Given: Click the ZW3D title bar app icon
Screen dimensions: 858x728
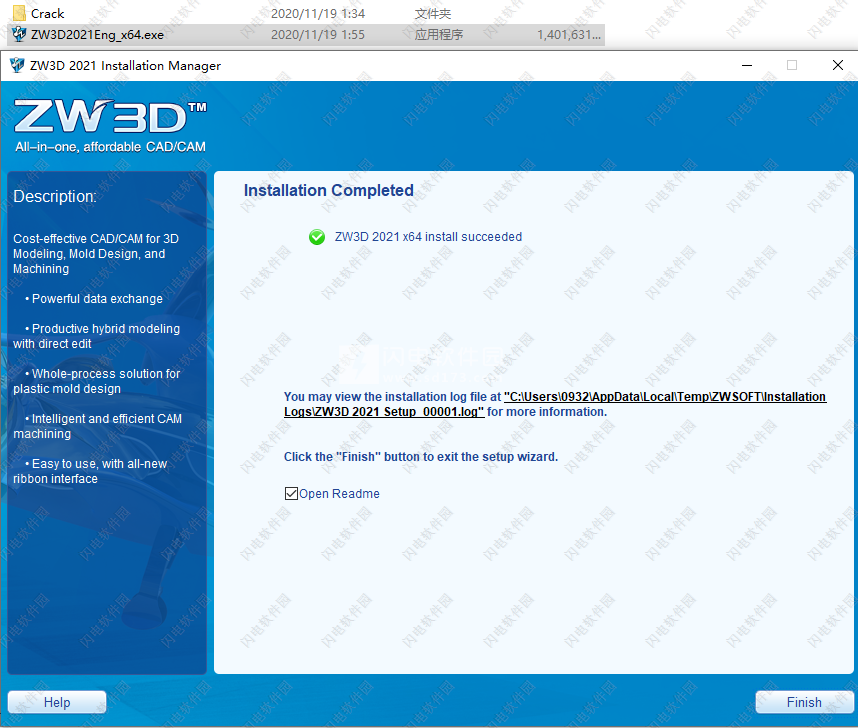Looking at the screenshot, I should click(x=17, y=65).
